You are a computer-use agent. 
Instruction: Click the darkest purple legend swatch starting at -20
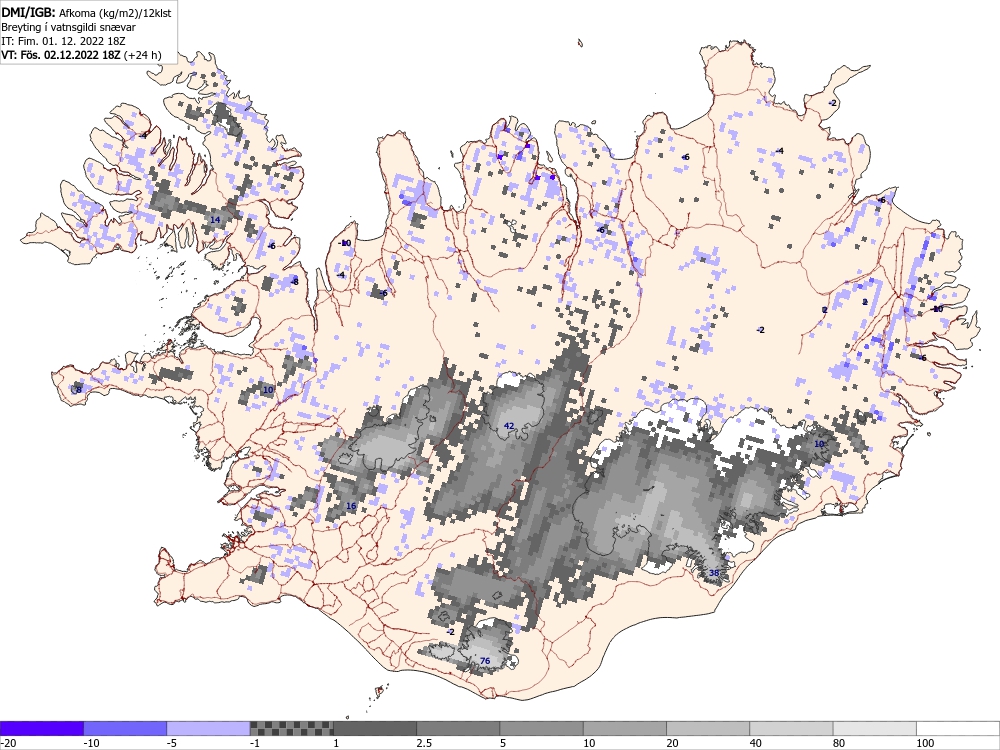pyautogui.click(x=41, y=728)
